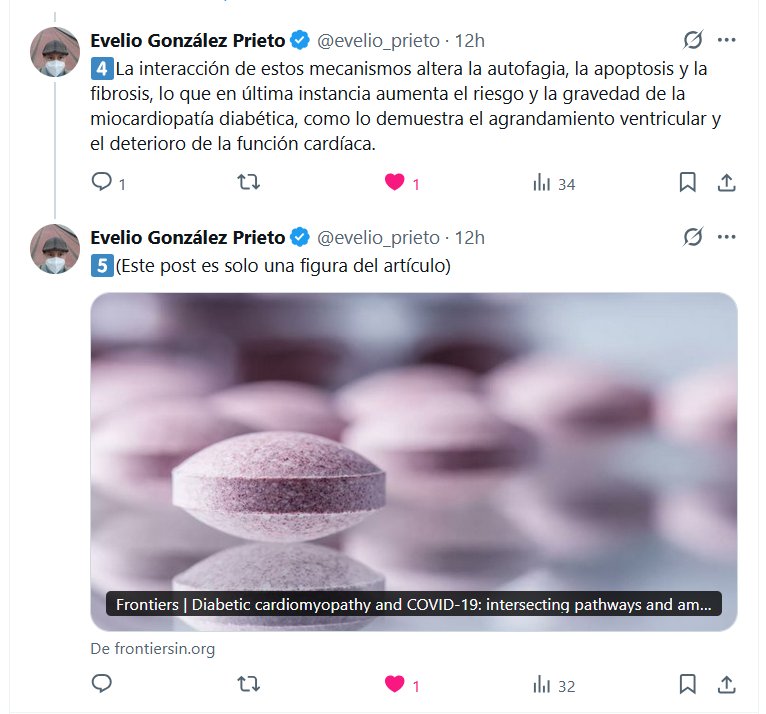This screenshot has width=766, height=714.
Task: Open more options menu for tweet 5
Action: click(x=726, y=237)
